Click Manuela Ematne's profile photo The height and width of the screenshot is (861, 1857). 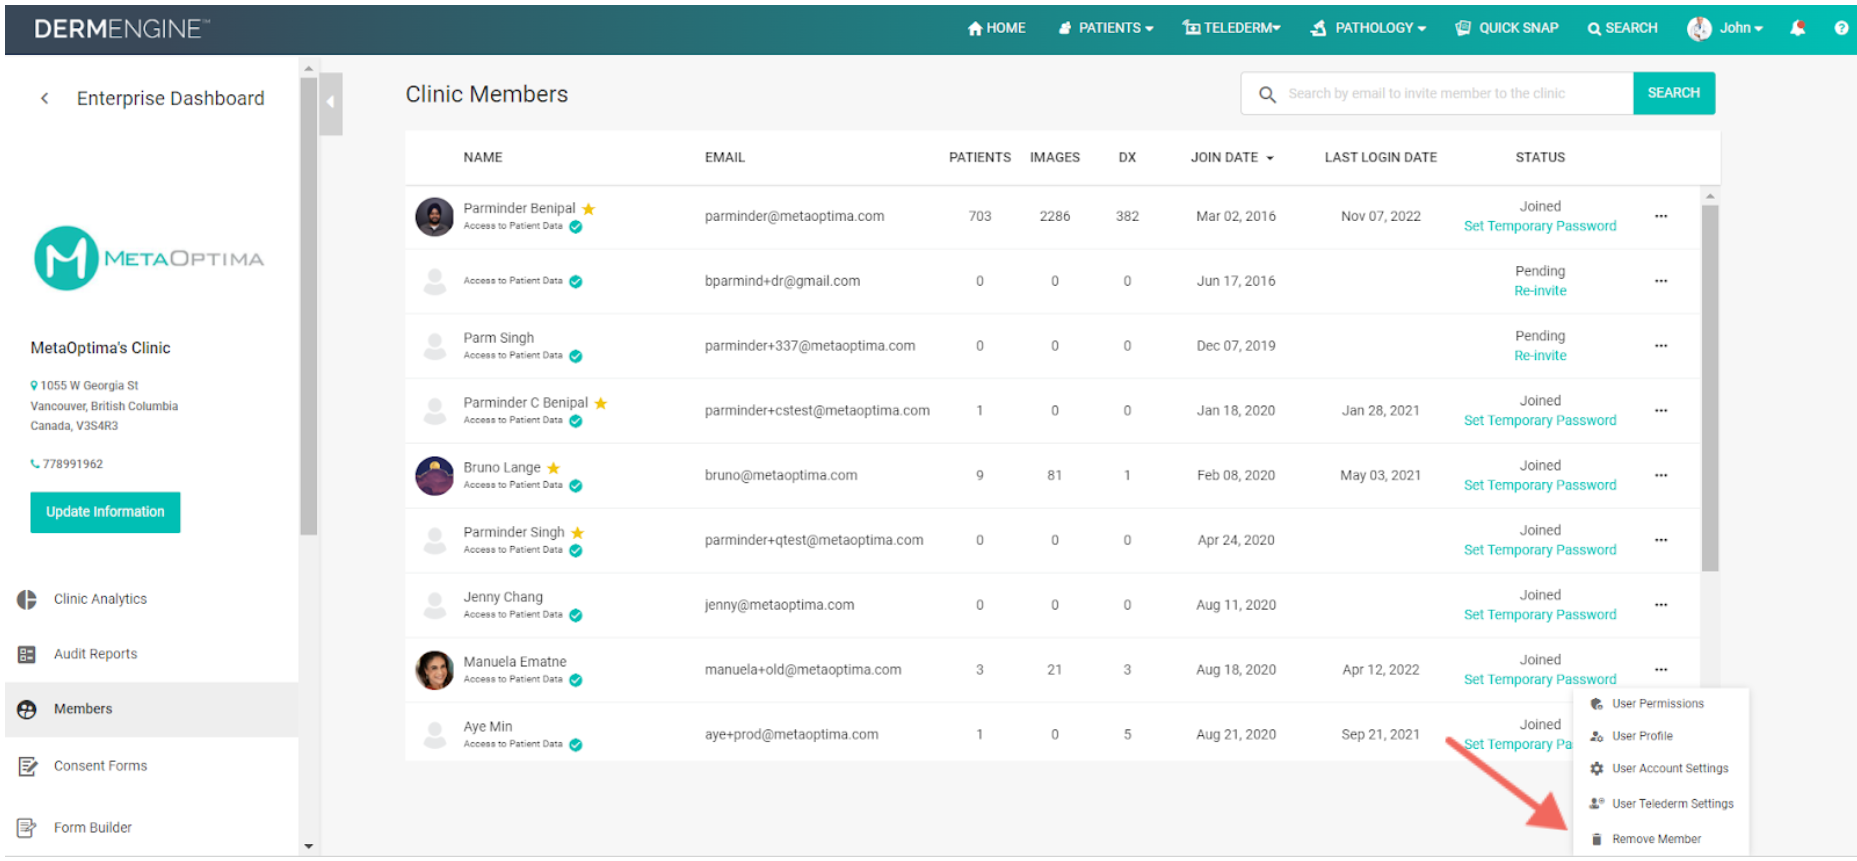[x=434, y=670]
